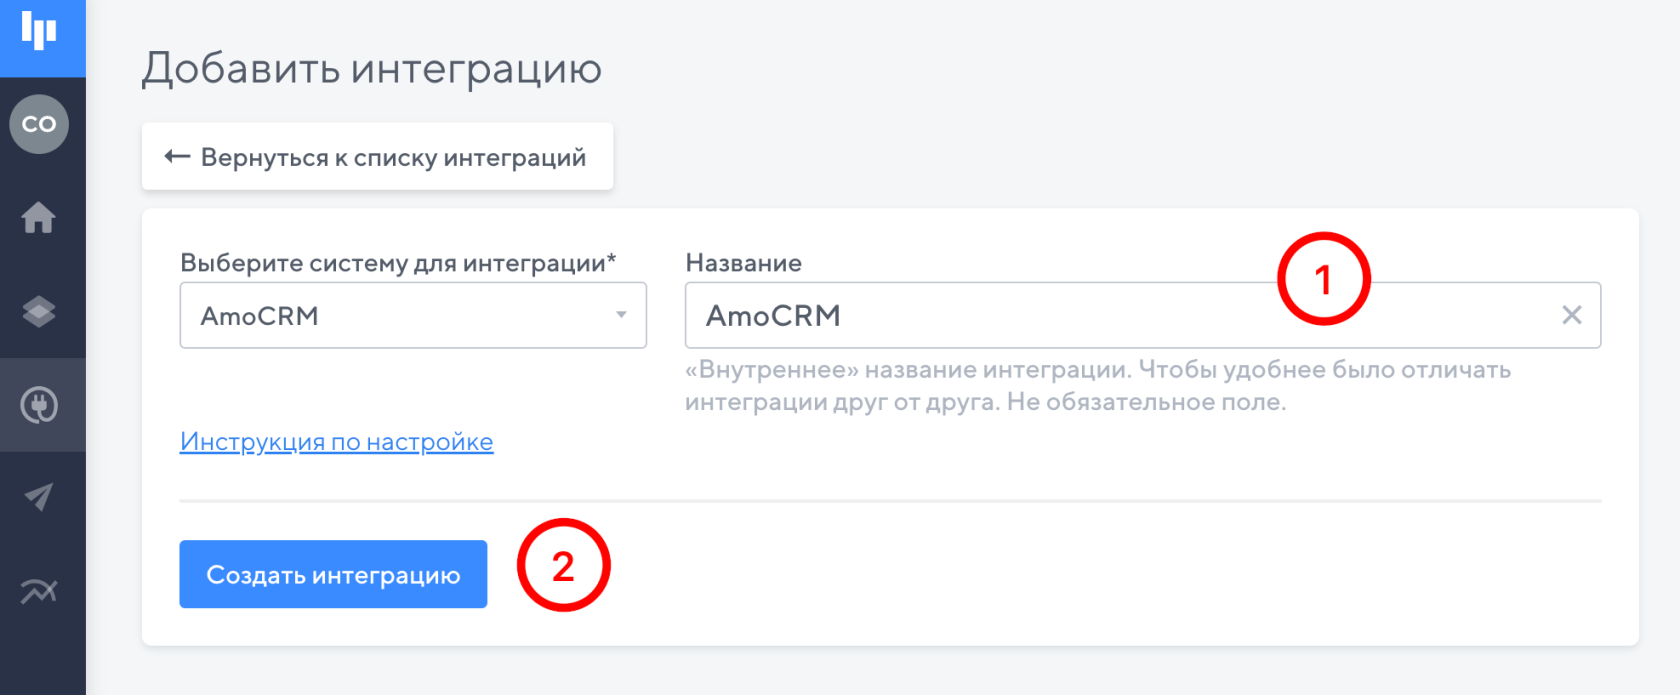Open the CO account avatar
1680x695 pixels.
39,124
